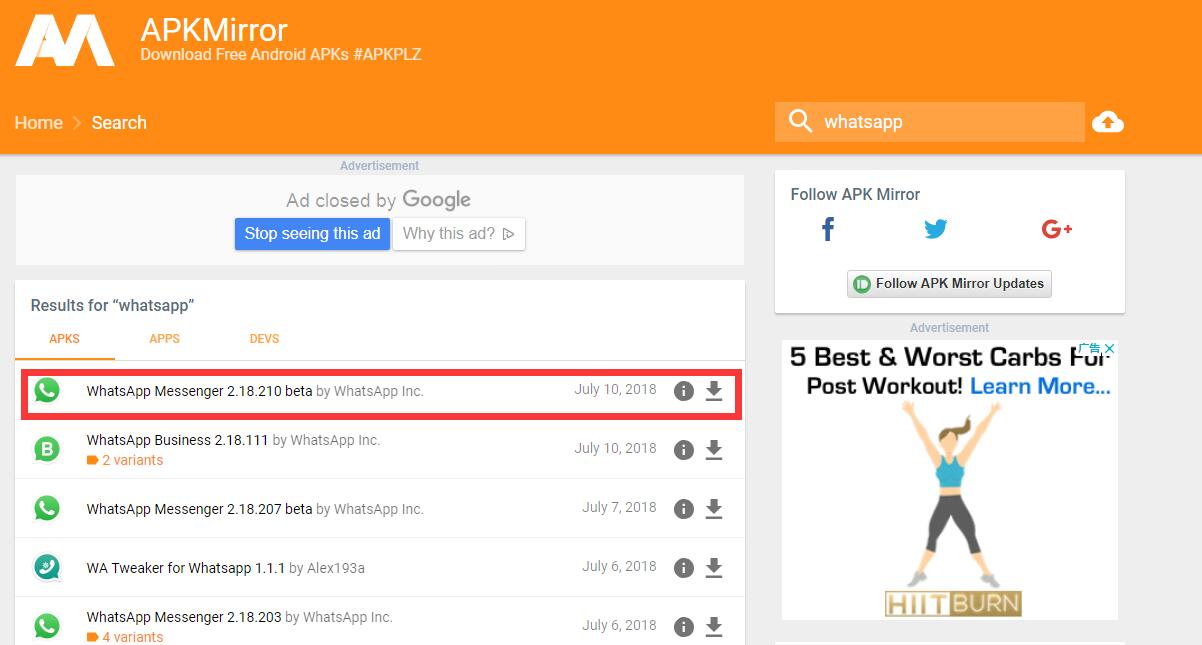The height and width of the screenshot is (645, 1202).
Task: Click WA Tweaker app icon
Action: coord(46,567)
